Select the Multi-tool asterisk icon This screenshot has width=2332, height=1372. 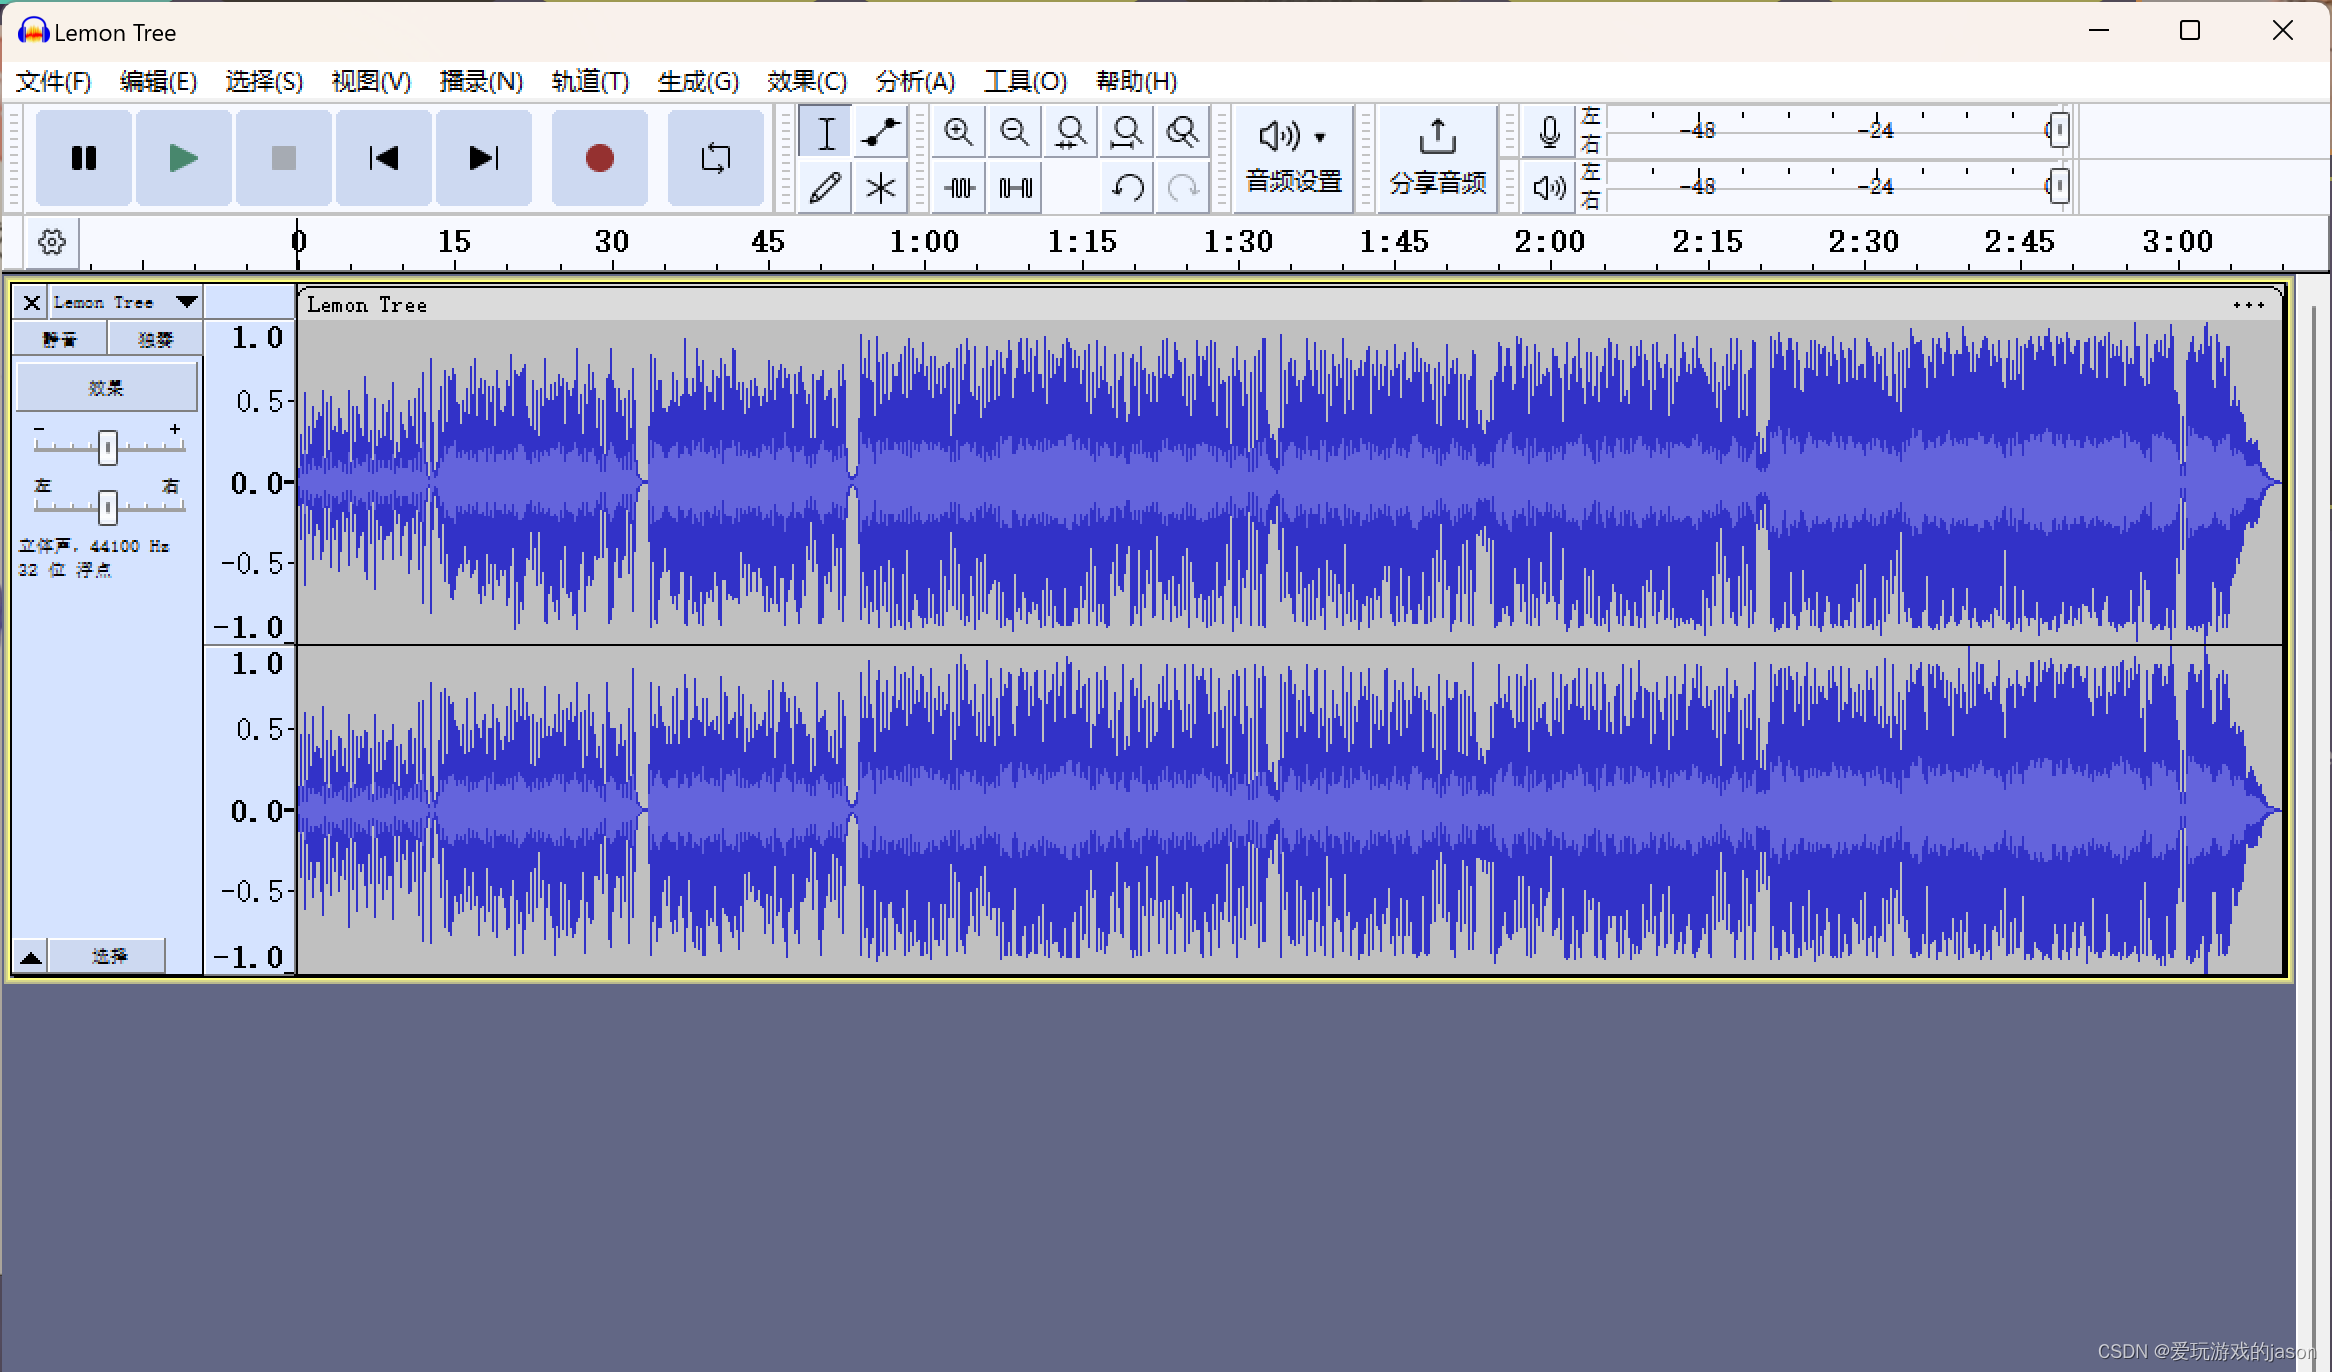click(881, 187)
